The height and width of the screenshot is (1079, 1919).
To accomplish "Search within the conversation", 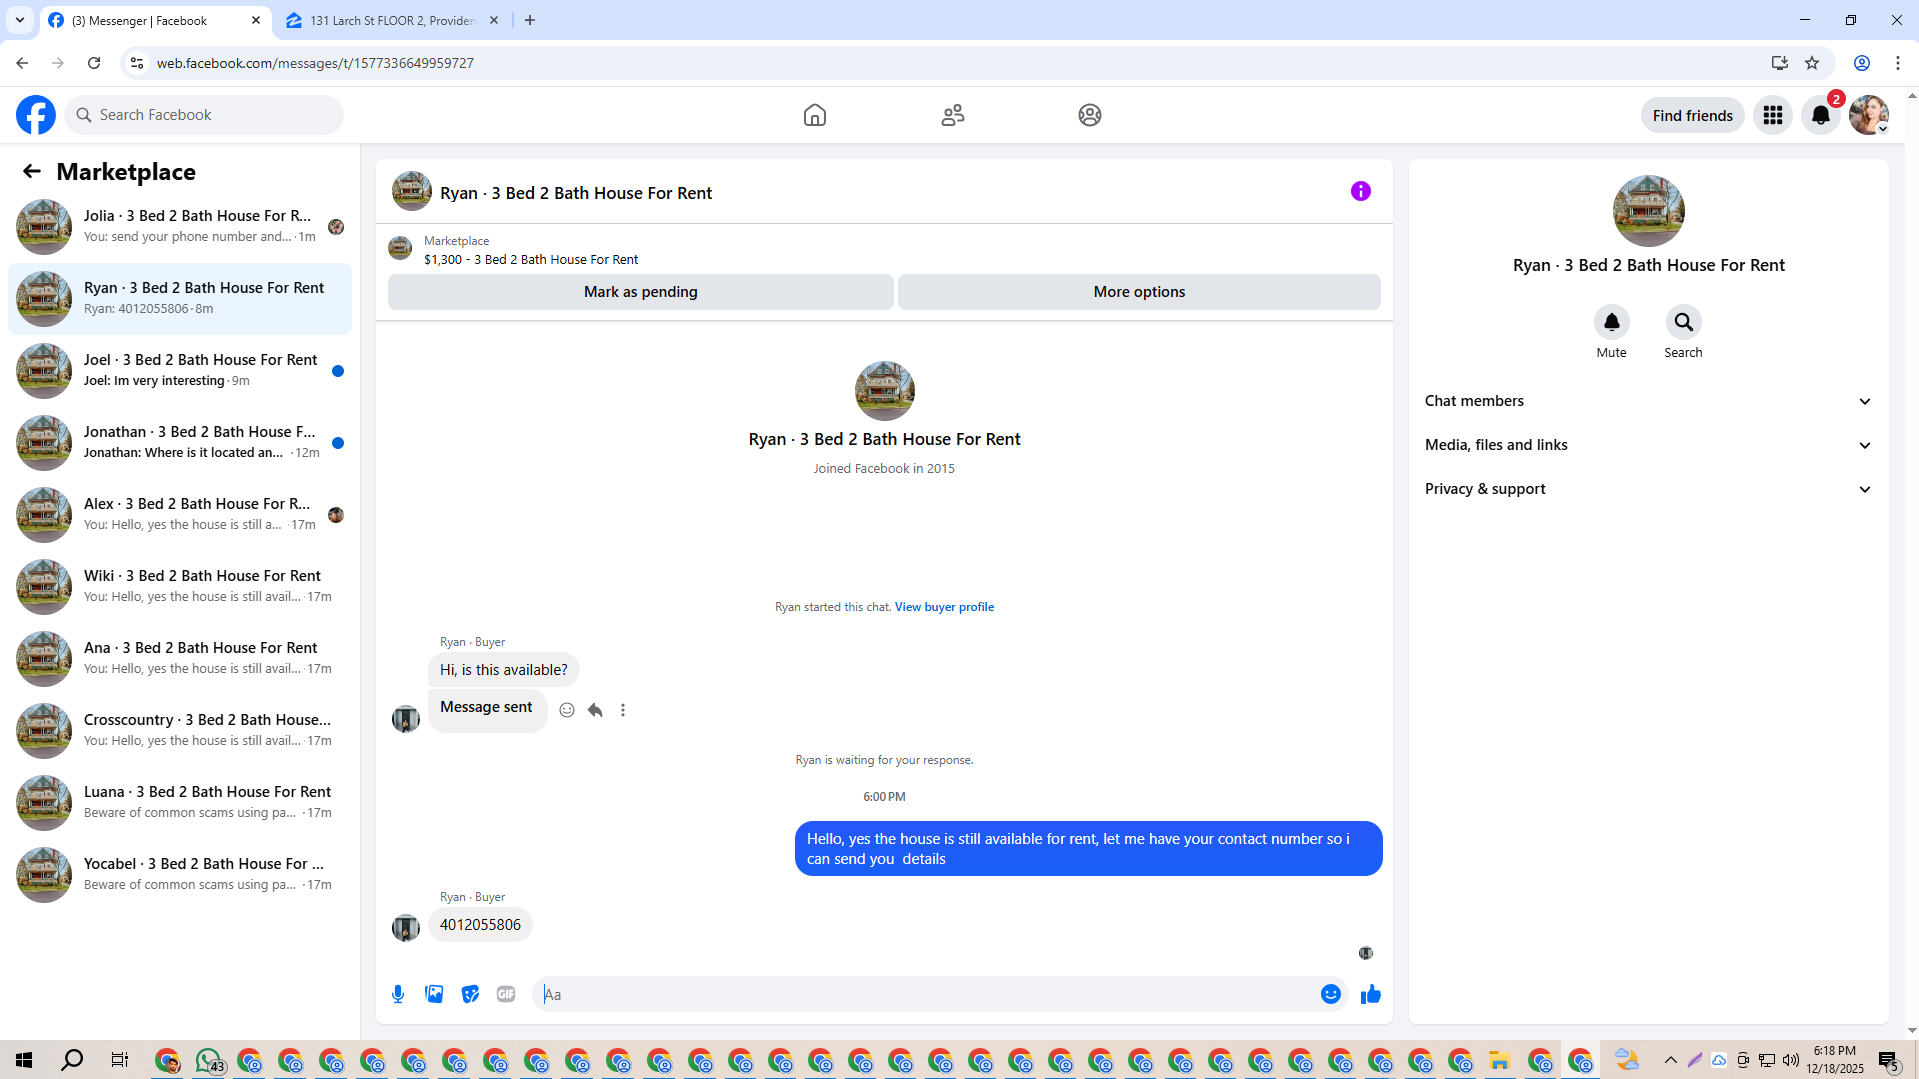I will (x=1684, y=322).
